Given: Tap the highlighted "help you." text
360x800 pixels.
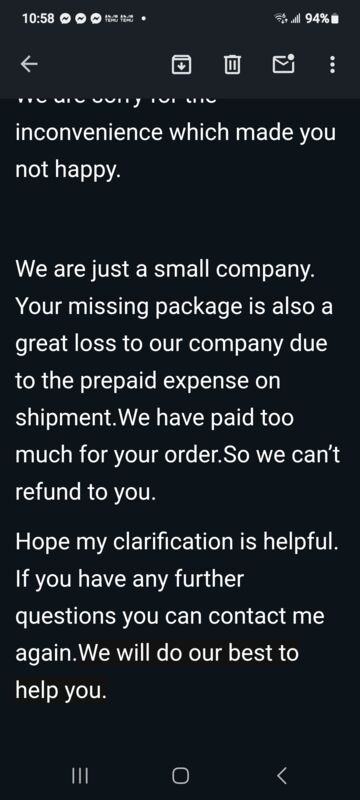Looking at the screenshot, I should coord(61,690).
